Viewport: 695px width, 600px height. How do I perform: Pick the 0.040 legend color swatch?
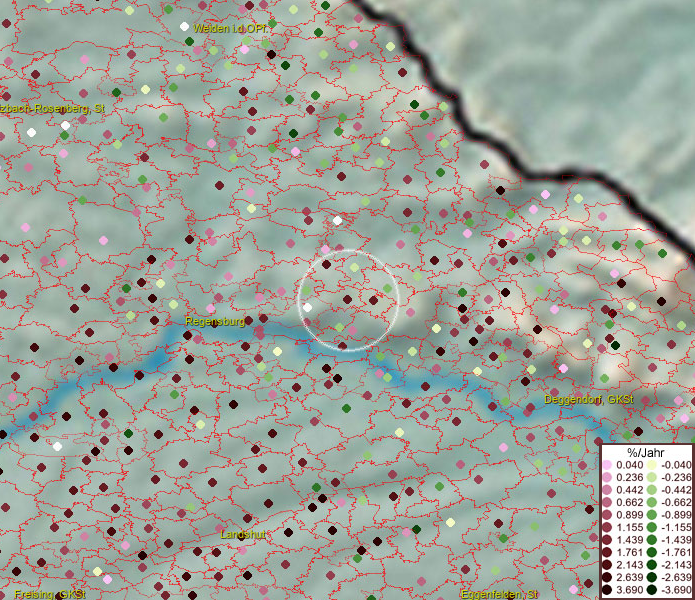point(607,465)
